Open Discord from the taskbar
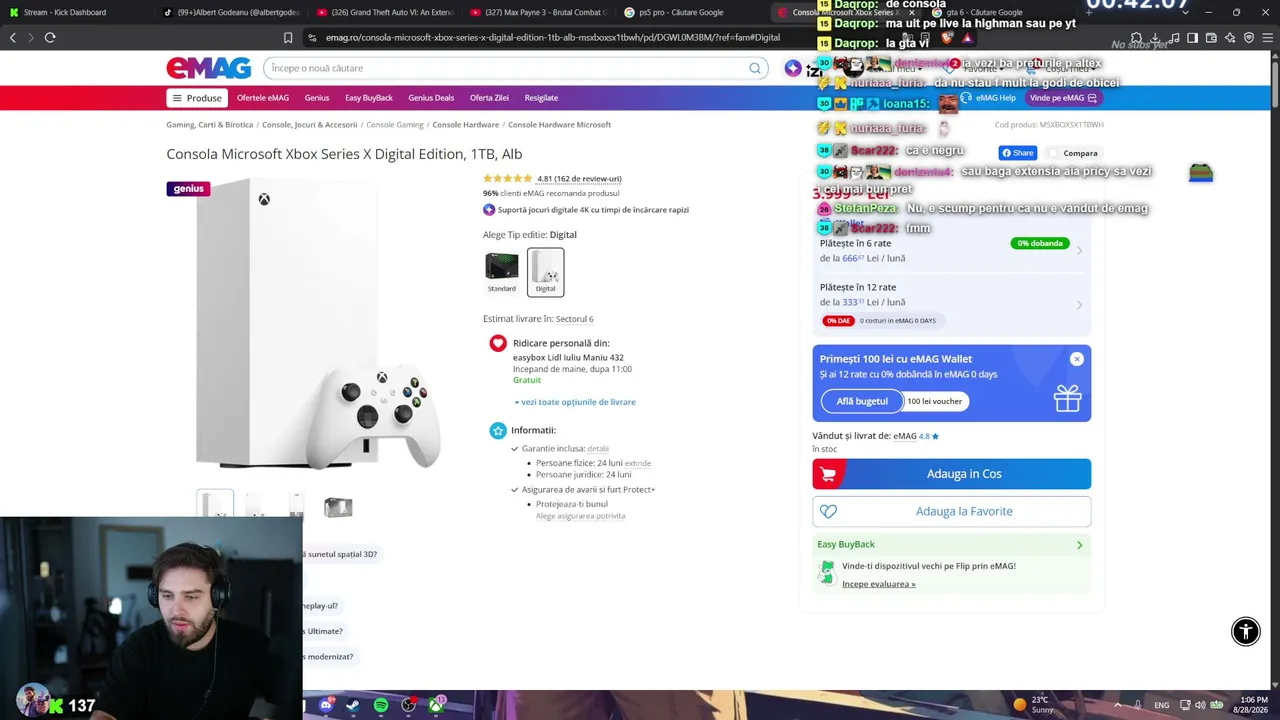The image size is (1280, 720). point(326,705)
